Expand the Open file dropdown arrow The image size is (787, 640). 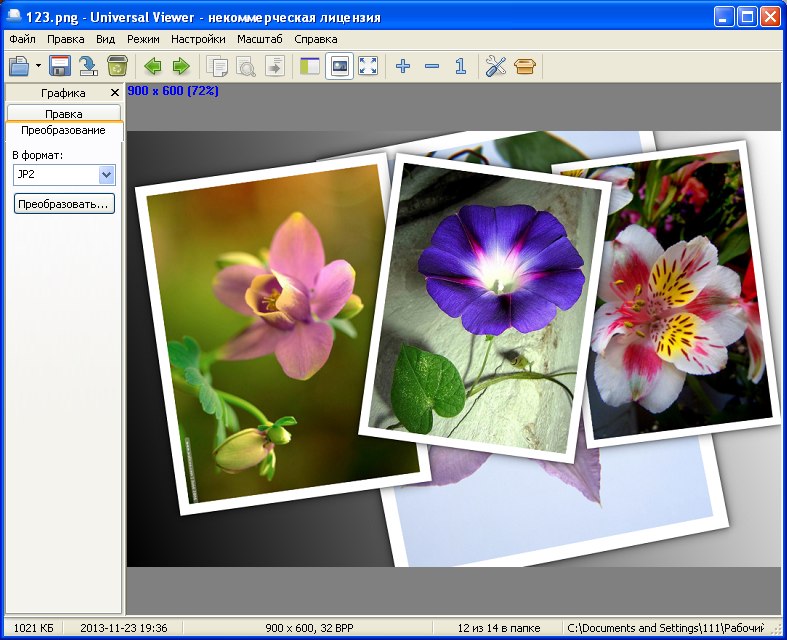point(38,66)
